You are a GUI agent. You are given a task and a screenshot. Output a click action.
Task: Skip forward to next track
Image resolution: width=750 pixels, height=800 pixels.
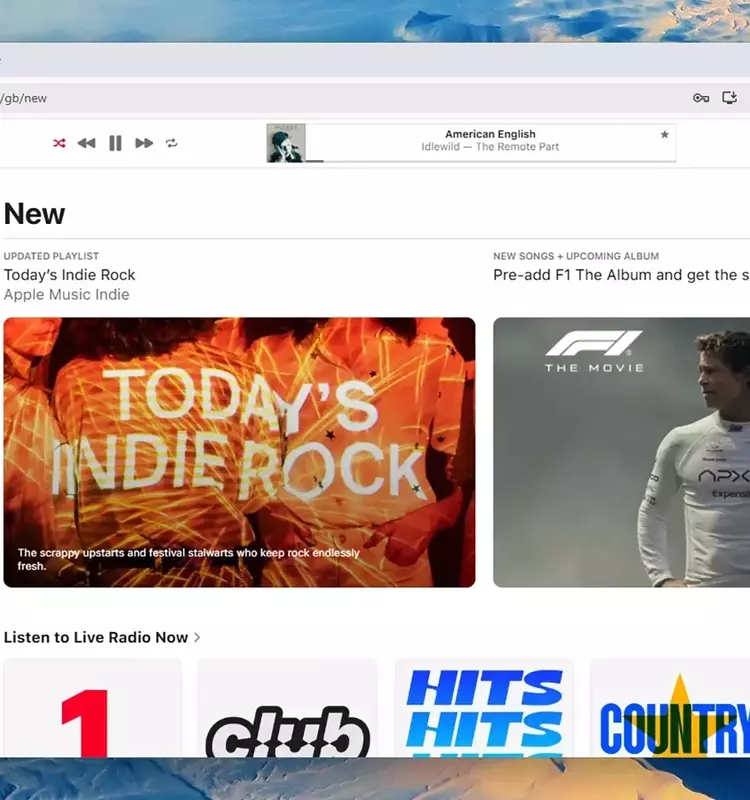coord(144,143)
